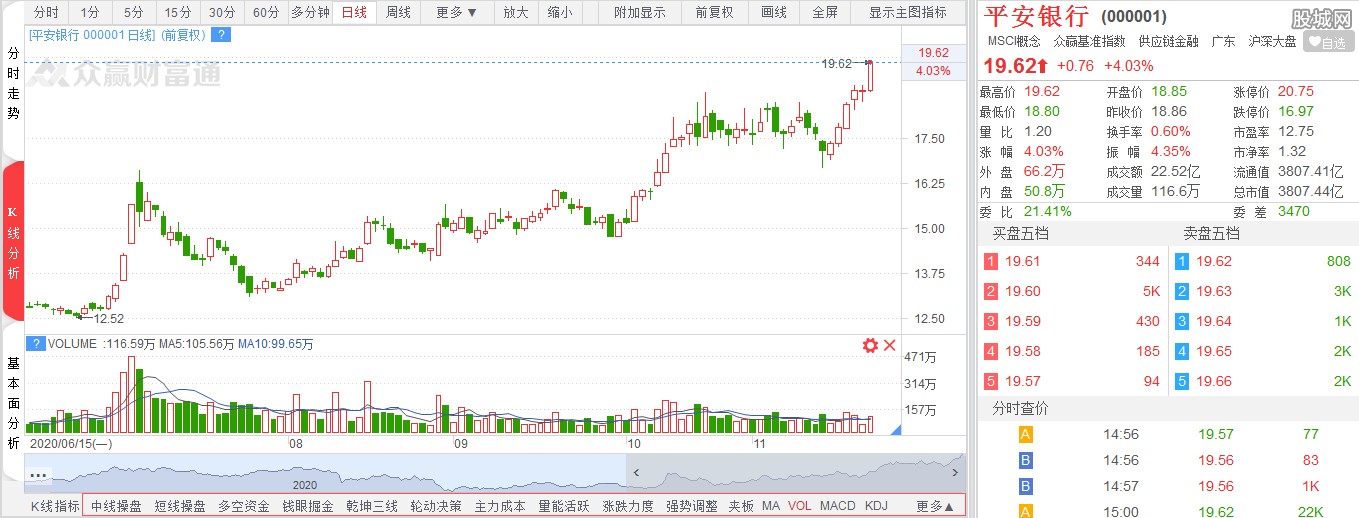Screen dimensions: 1359x518
Task: Open 基本面分析 side tab
Action: pyautogui.click(x=13, y=403)
